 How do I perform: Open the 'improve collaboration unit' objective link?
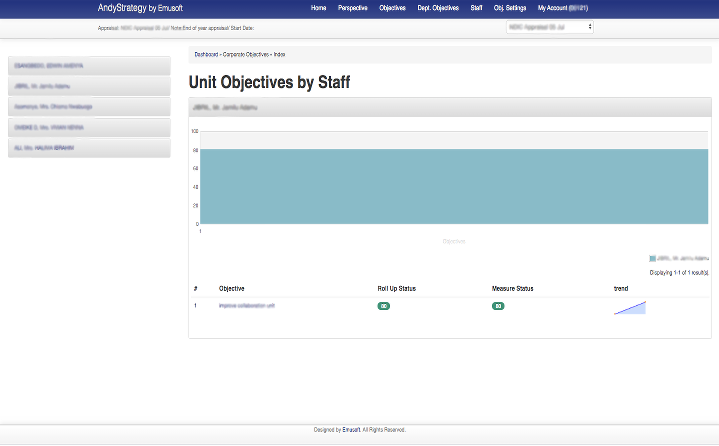[x=247, y=306]
